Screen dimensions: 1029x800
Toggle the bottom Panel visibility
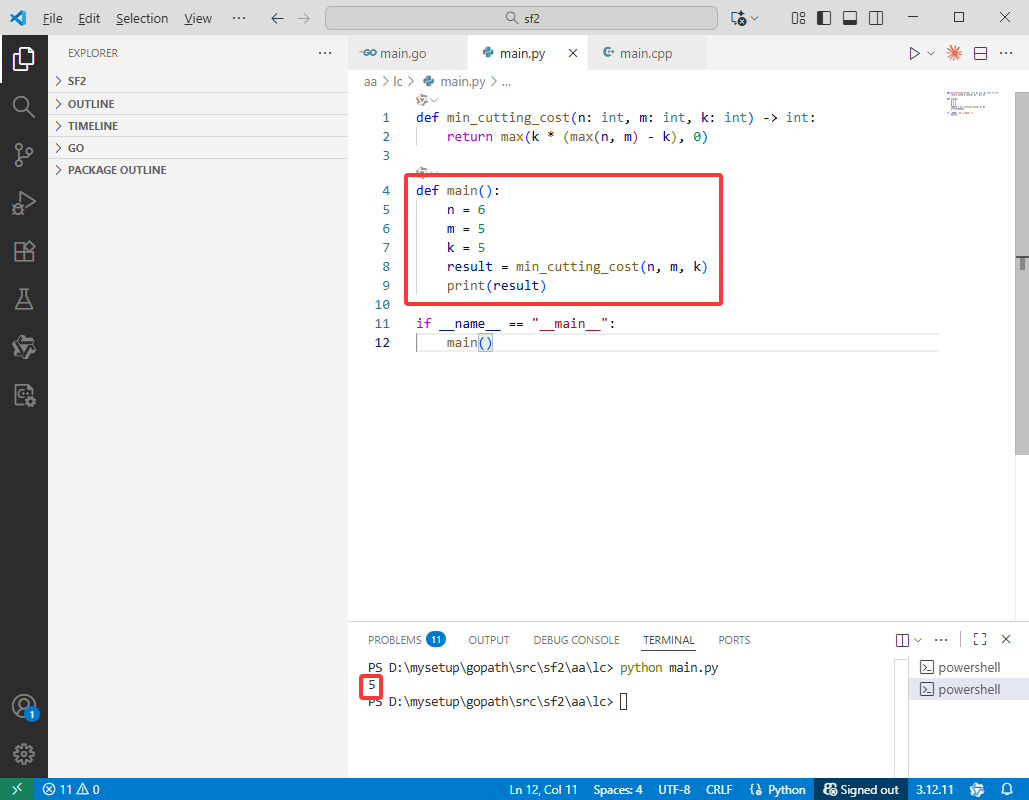850,18
